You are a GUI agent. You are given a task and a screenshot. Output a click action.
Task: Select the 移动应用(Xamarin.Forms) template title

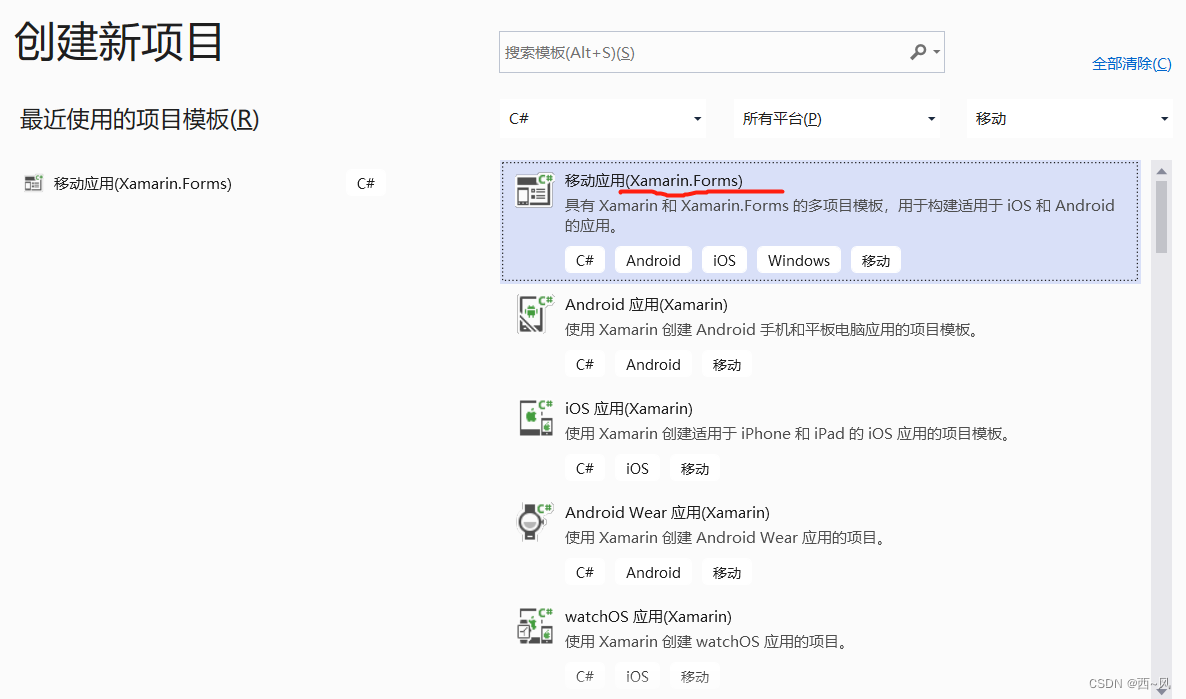(654, 181)
